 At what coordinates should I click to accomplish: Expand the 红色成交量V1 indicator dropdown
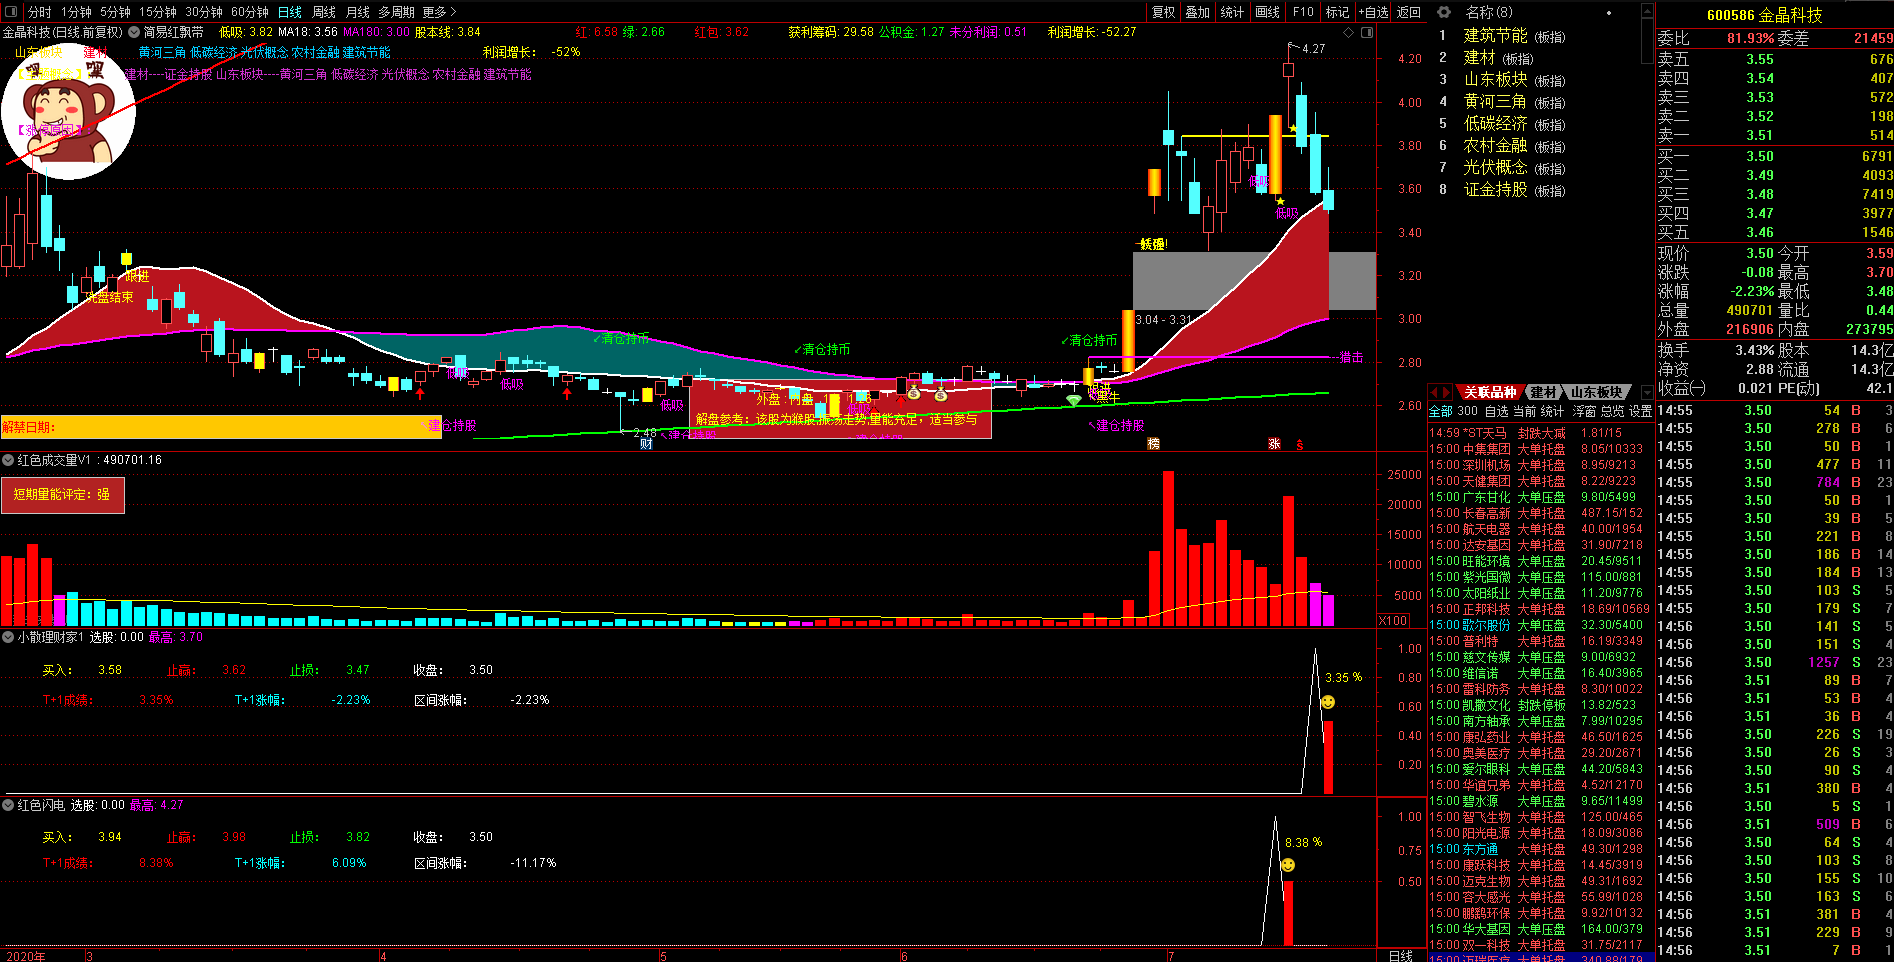pos(8,460)
